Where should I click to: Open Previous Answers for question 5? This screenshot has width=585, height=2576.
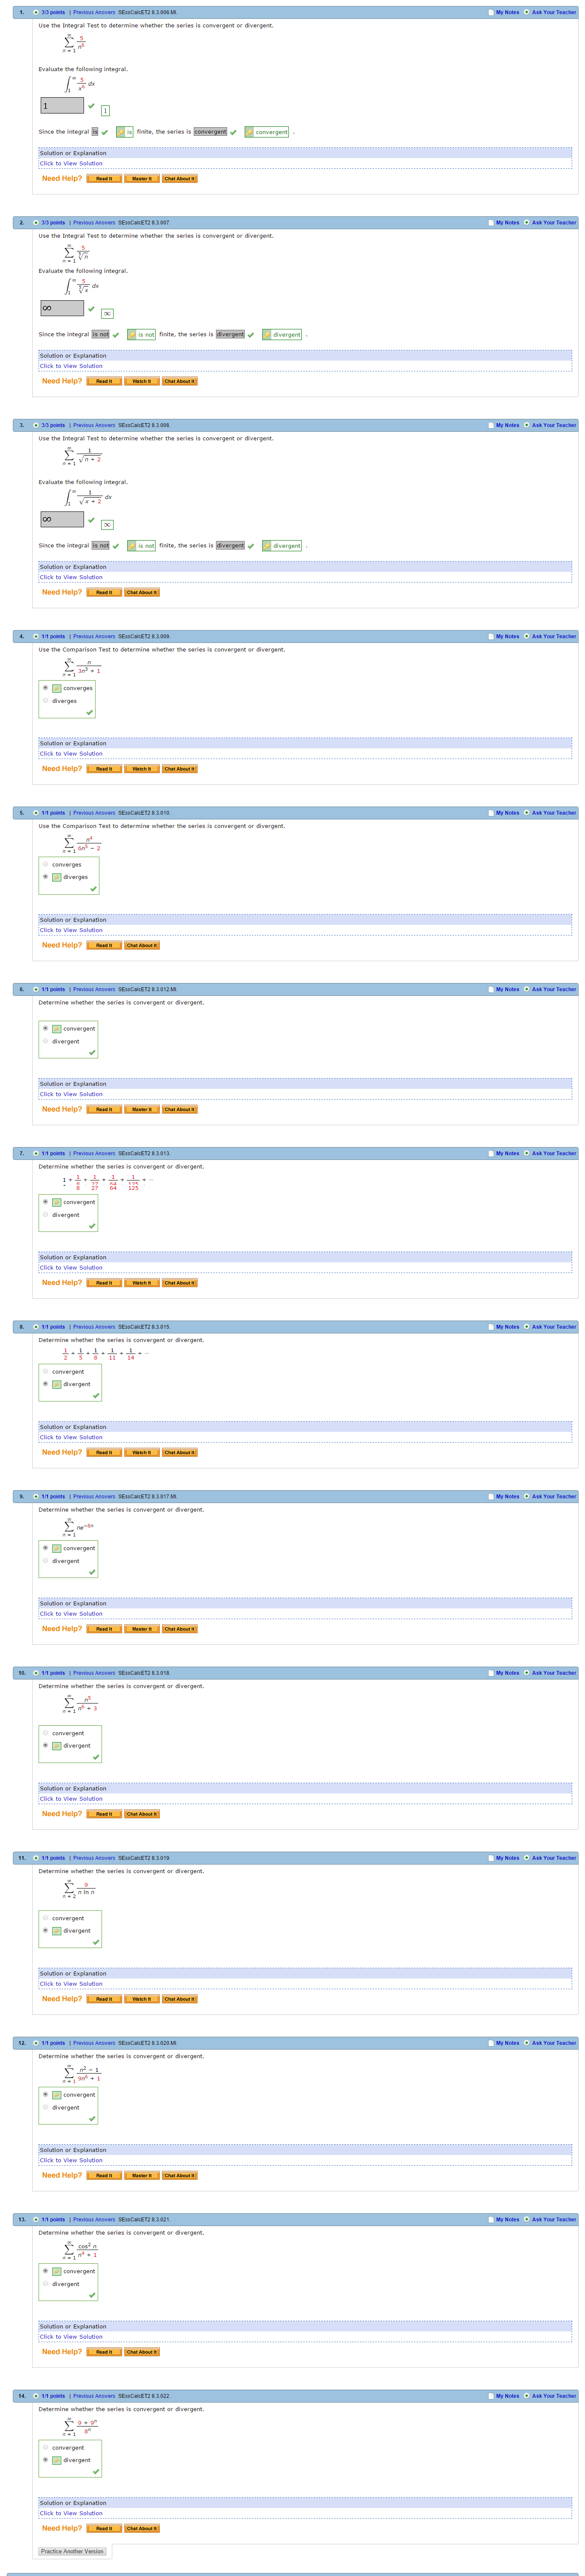(94, 813)
